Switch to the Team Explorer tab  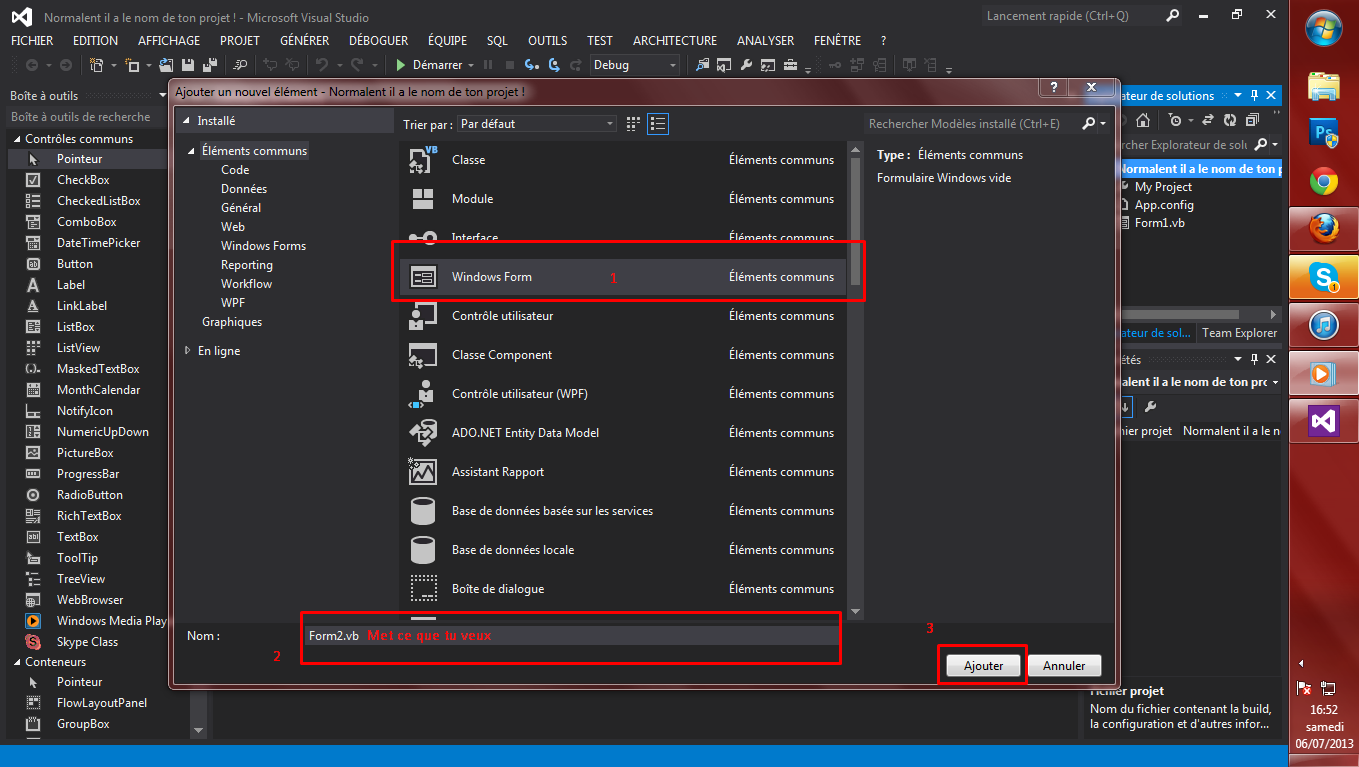tap(1239, 333)
